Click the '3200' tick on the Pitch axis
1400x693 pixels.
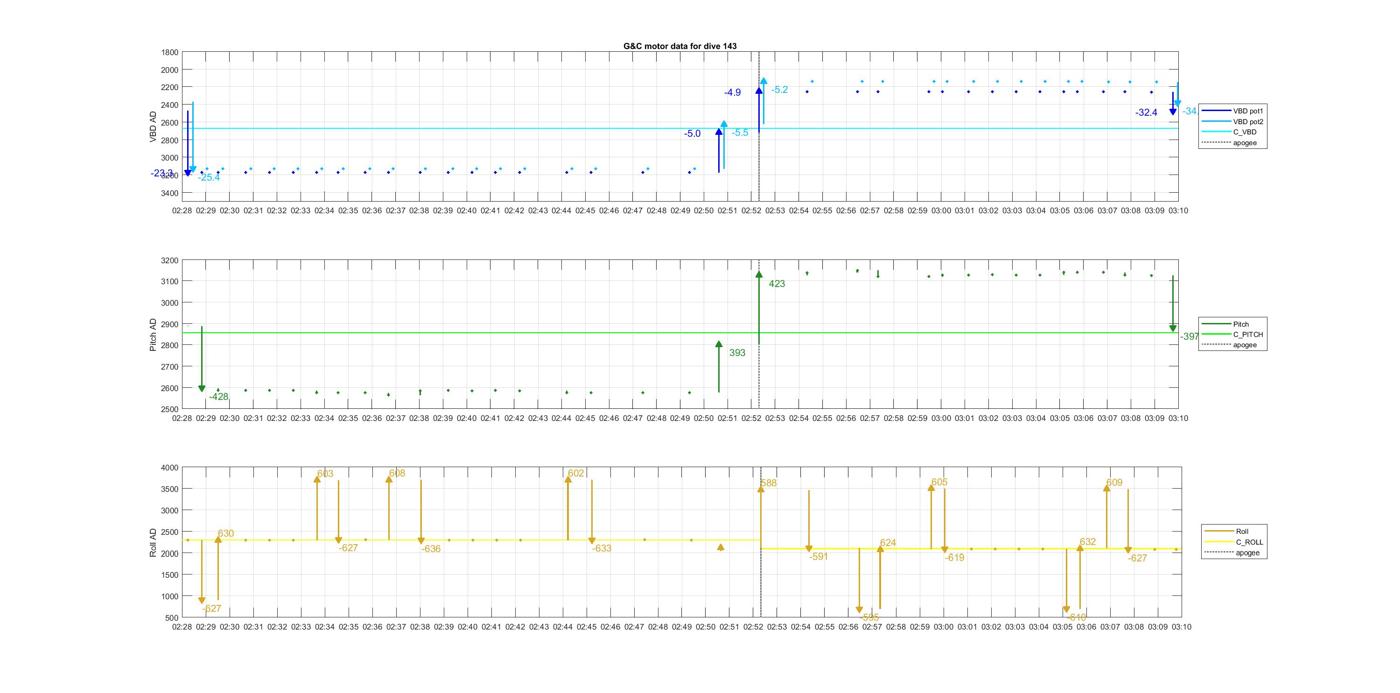169,261
